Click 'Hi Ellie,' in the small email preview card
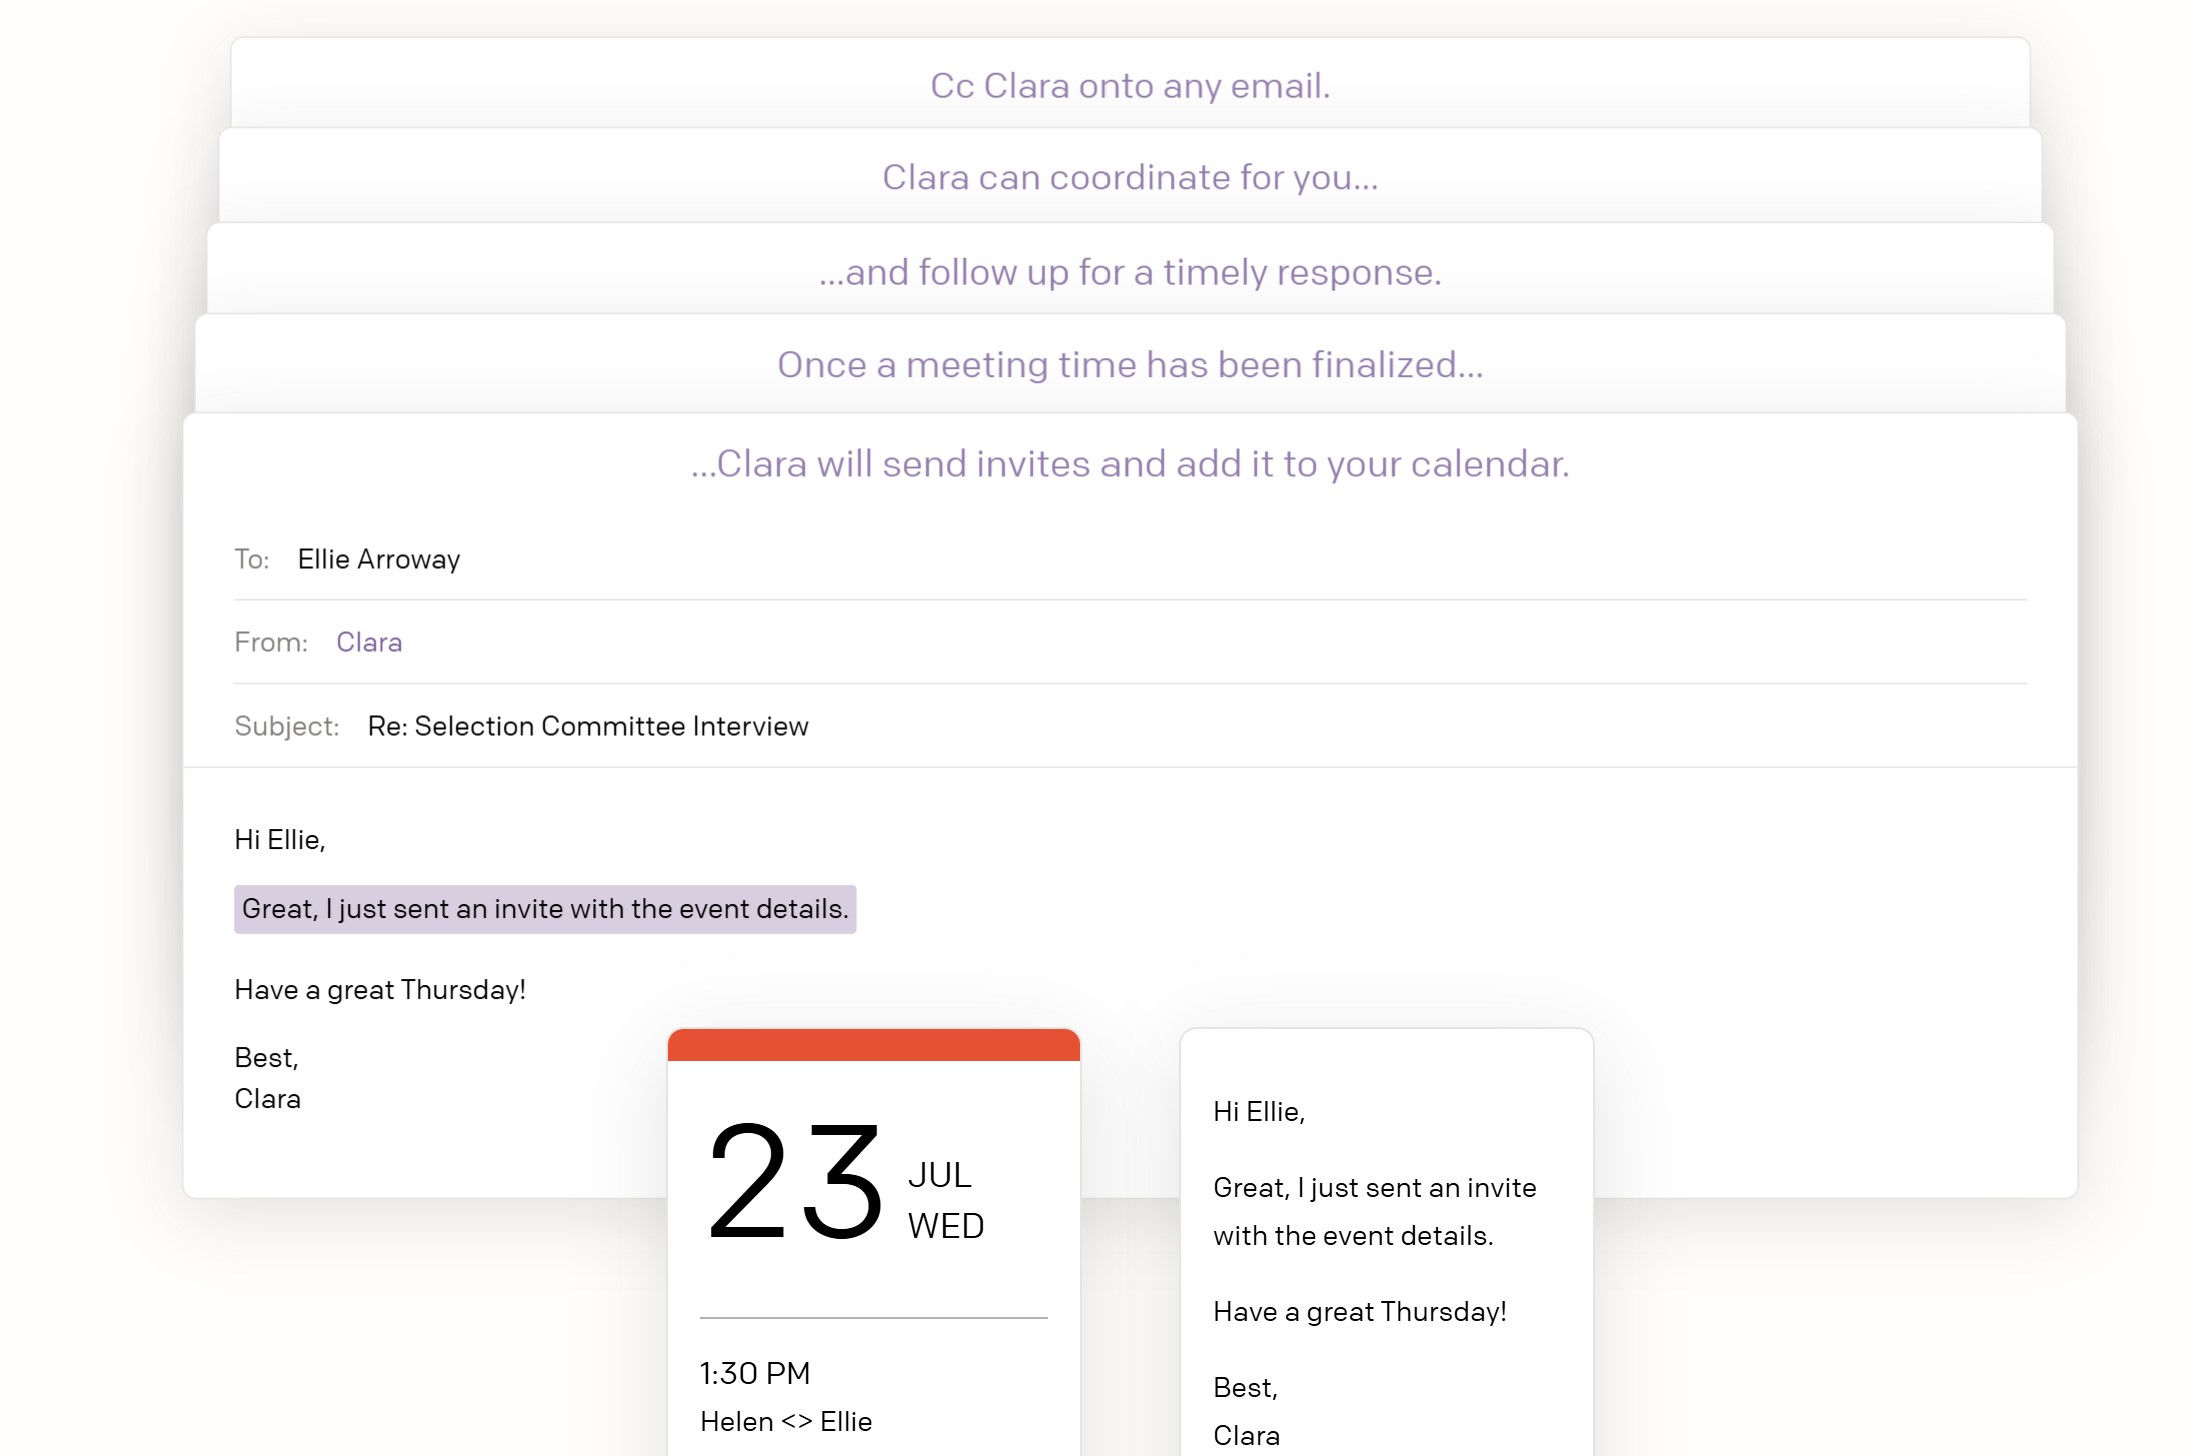 (1259, 1112)
